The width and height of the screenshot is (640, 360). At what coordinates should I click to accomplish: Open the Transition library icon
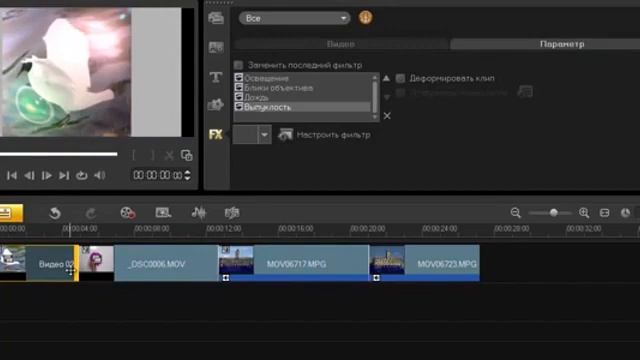[x=216, y=47]
